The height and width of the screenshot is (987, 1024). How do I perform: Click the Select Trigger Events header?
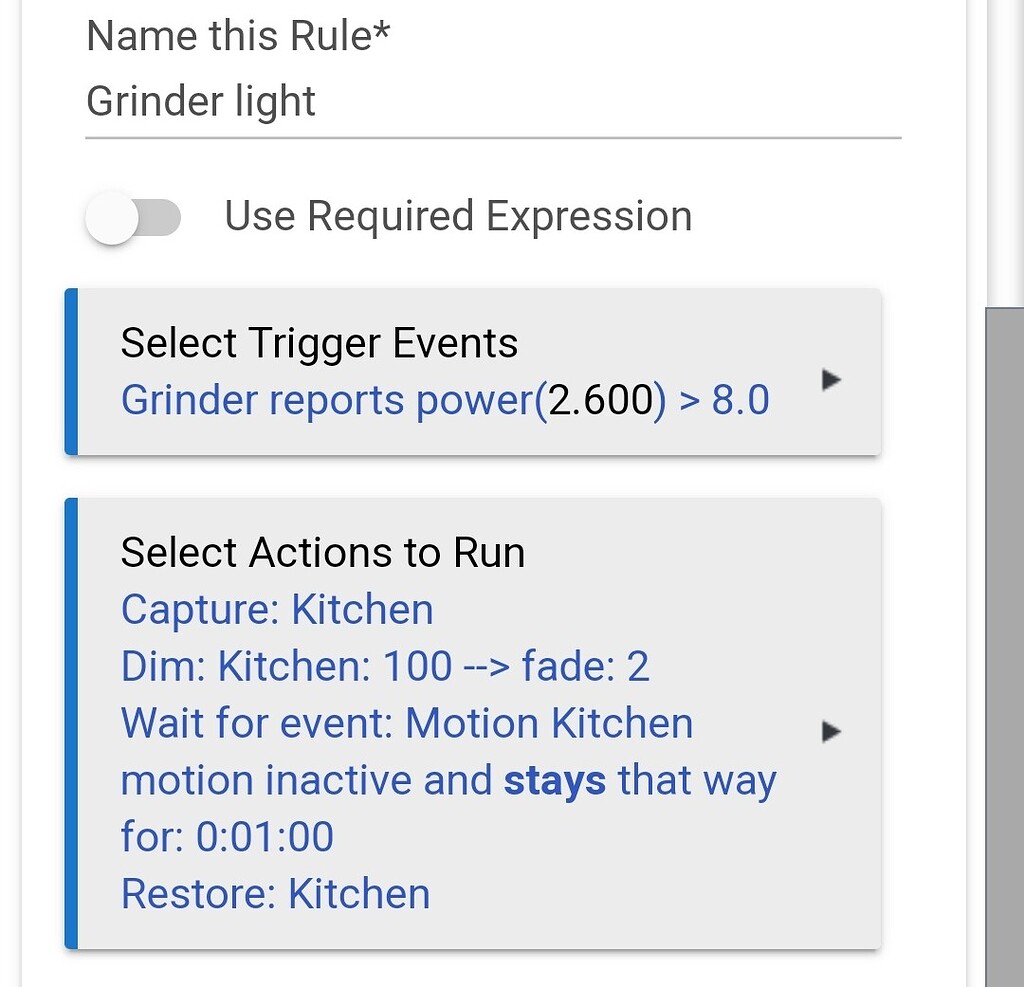click(x=318, y=342)
